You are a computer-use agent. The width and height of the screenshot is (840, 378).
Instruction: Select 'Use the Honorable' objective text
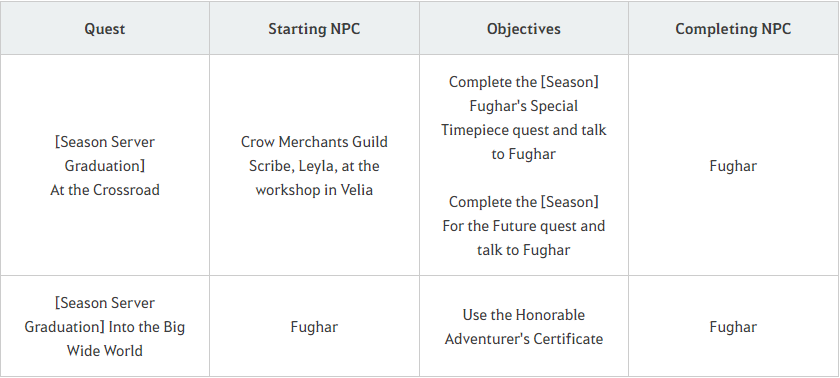(523, 315)
